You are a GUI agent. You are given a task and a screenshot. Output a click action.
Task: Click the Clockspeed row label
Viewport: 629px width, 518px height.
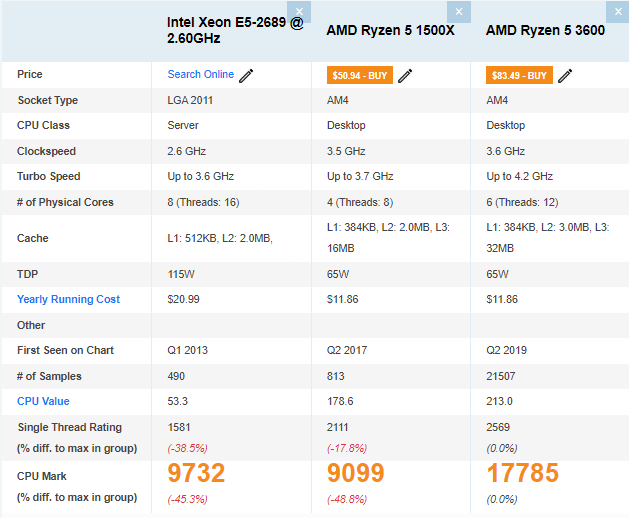coord(46,151)
